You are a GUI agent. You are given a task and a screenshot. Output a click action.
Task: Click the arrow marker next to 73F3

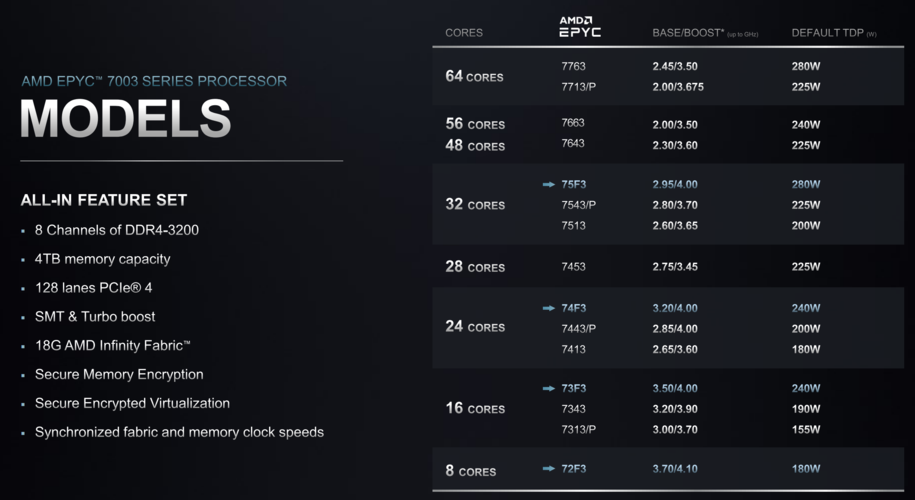[x=548, y=388]
